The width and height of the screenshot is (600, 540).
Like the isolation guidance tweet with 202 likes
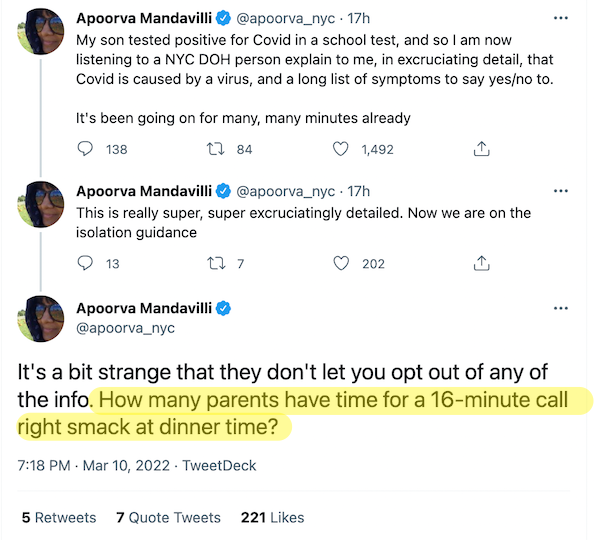click(x=341, y=263)
